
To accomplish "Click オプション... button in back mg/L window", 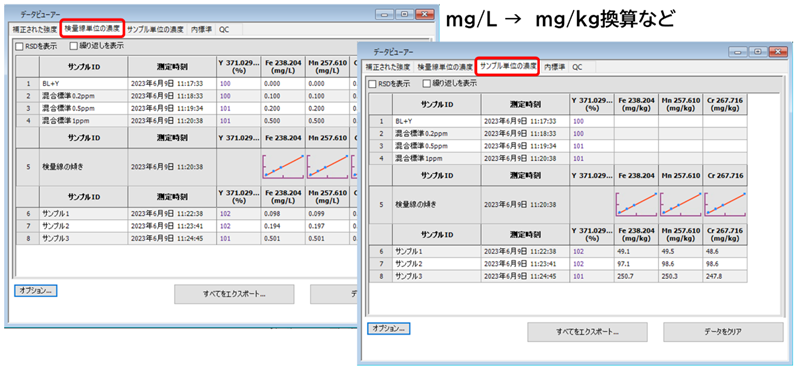I will click(x=35, y=290).
